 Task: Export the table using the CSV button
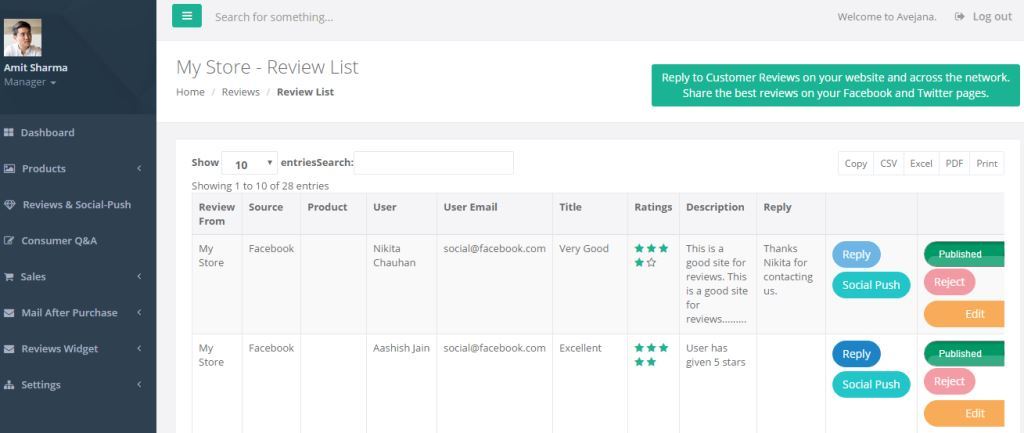point(888,164)
